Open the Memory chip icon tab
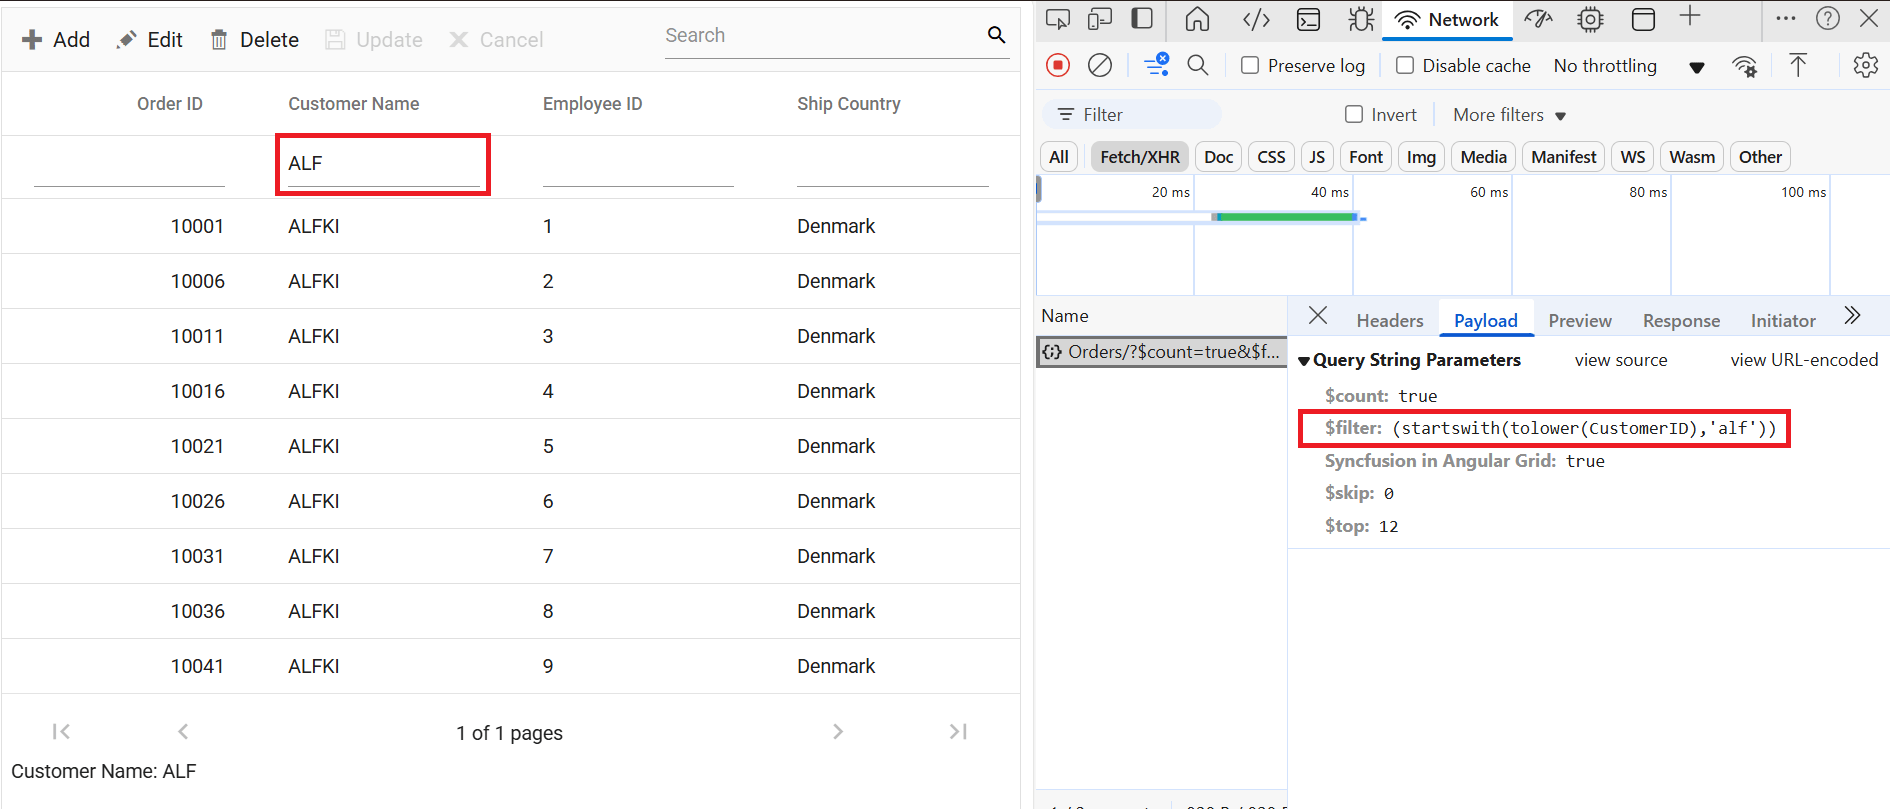This screenshot has height=809, width=1890. [1590, 19]
